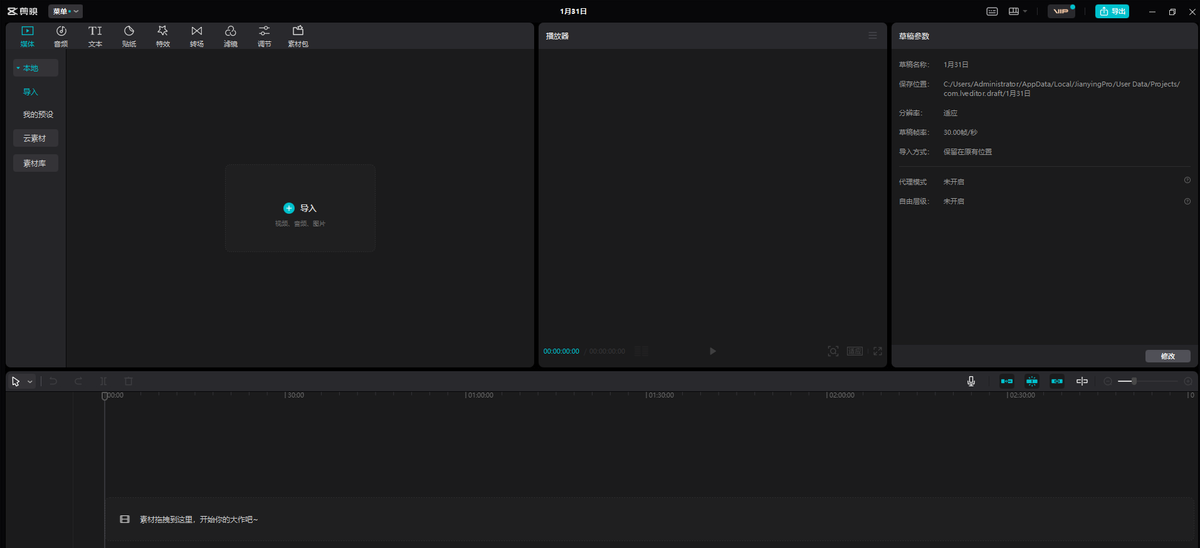The image size is (1200, 548).
Task: Toggle the auto-snap button in timeline toolbar
Action: click(1031, 381)
